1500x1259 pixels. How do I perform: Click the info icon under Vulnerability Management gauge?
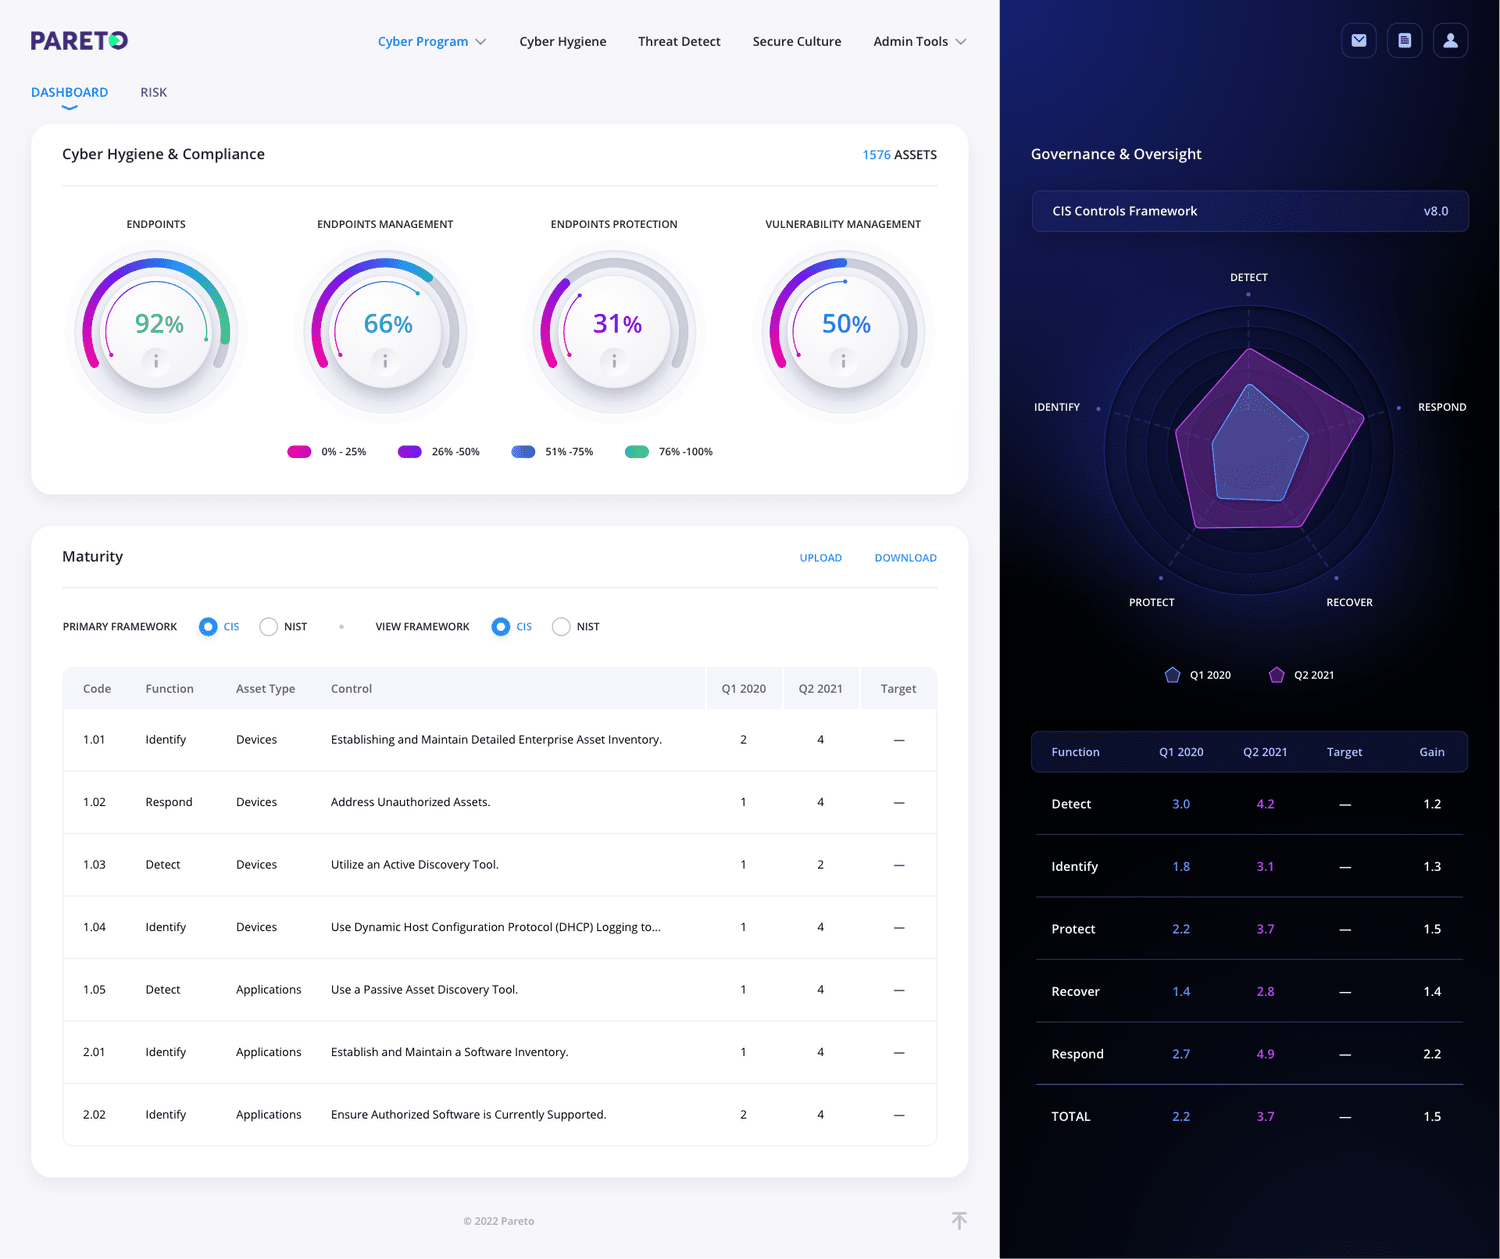(x=843, y=362)
